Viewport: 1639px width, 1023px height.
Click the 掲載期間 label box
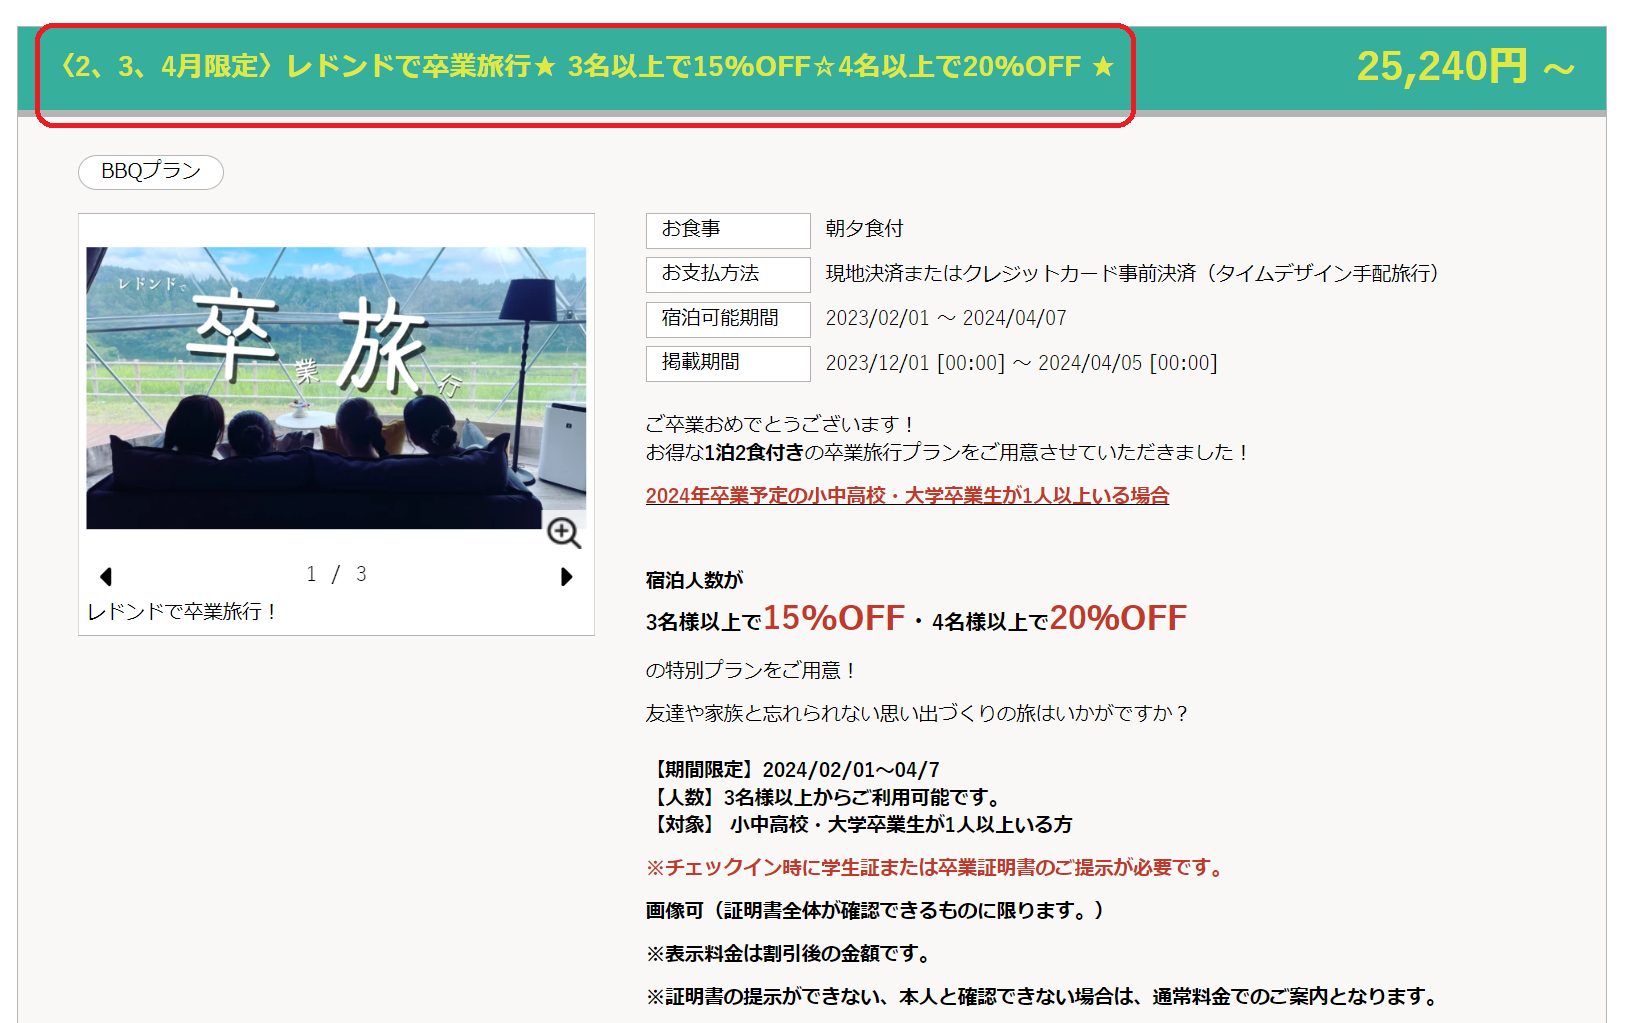pyautogui.click(x=727, y=363)
